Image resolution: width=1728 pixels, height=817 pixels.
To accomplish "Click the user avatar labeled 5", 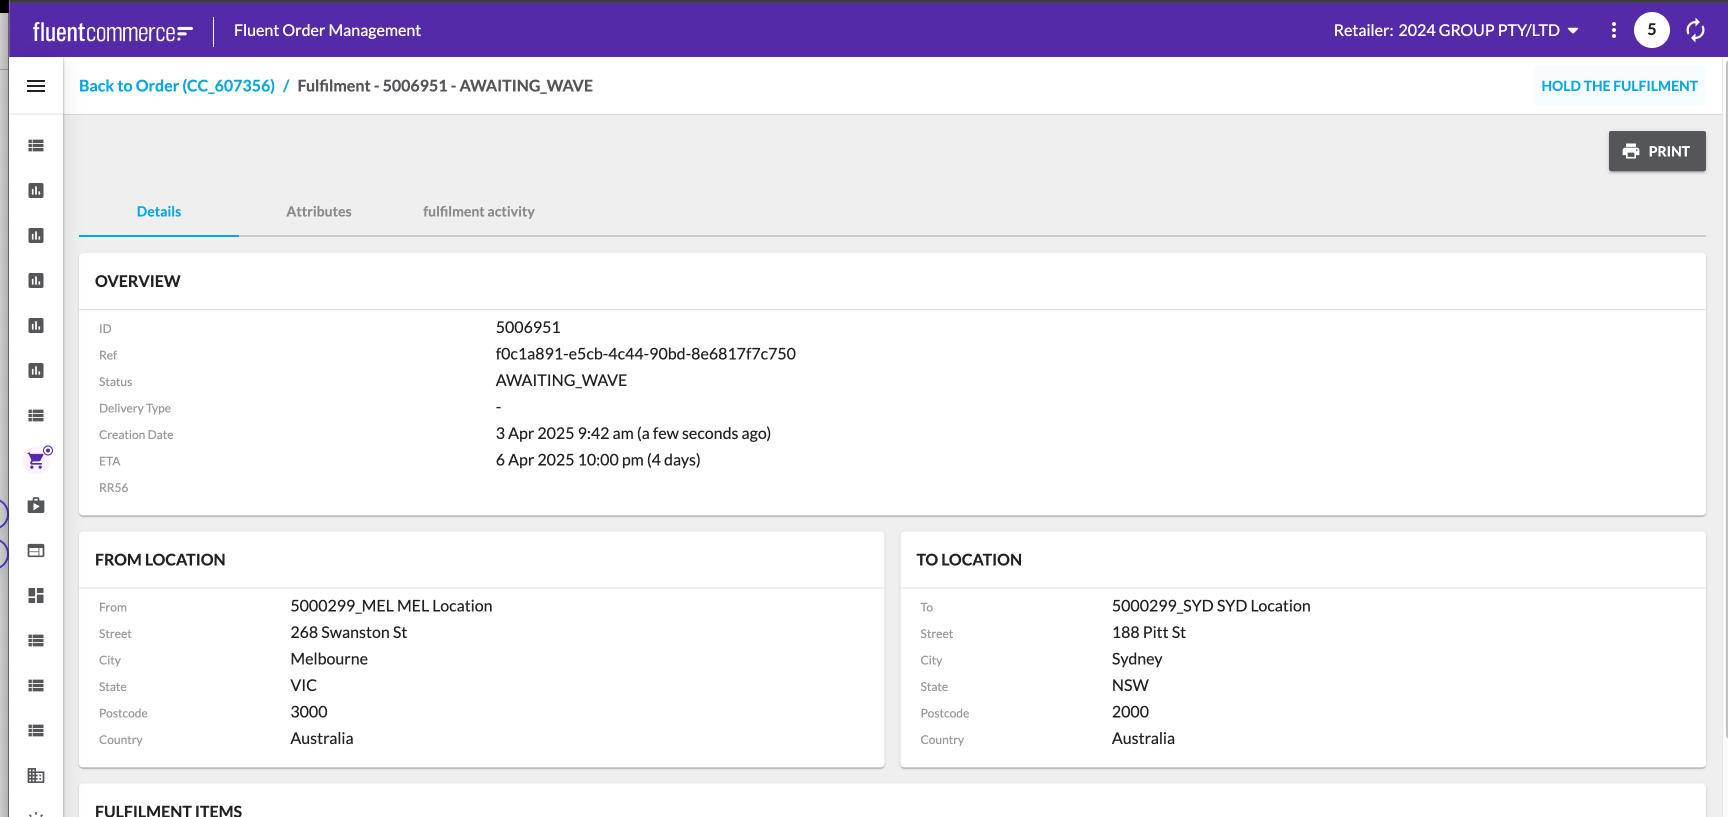I will pos(1651,30).
